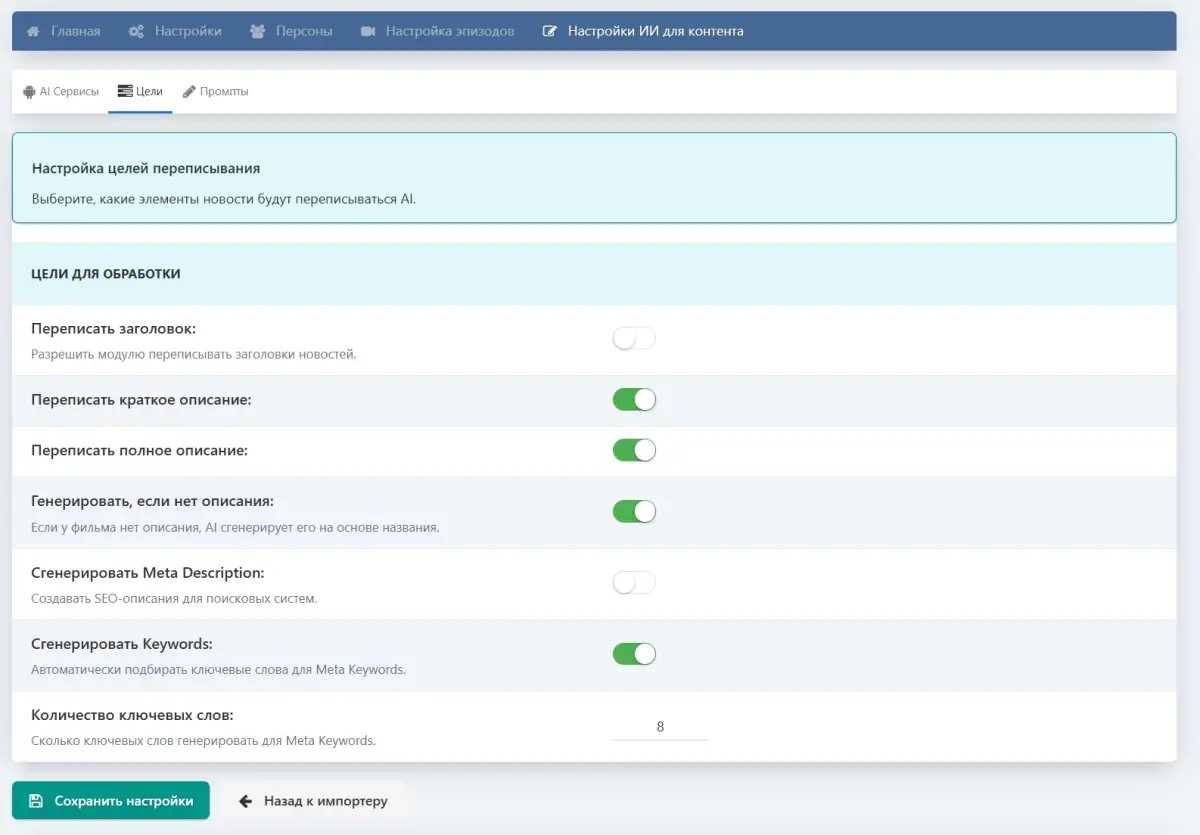The image size is (1200, 835).
Task: Click the back arrow icon near импортеру
Action: point(245,801)
